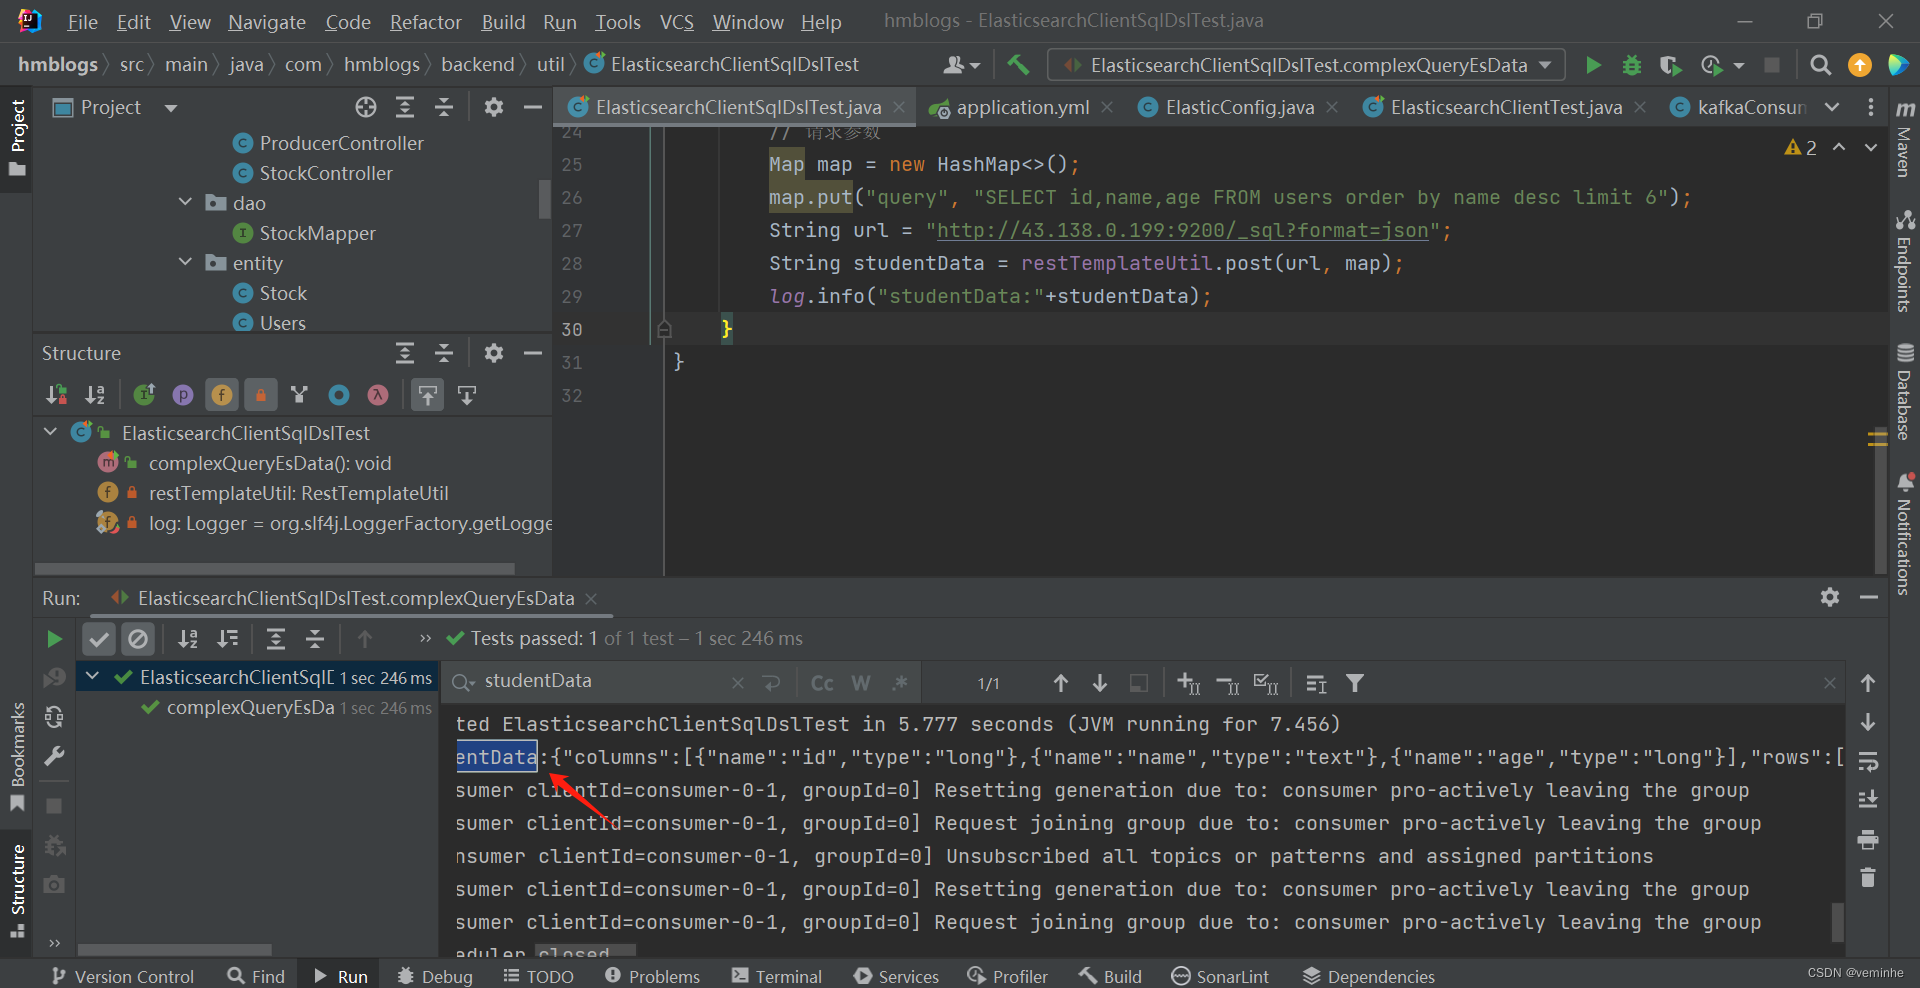The image size is (1920, 988).
Task: Click backend breadcrumb in navigation bar
Action: 477,64
